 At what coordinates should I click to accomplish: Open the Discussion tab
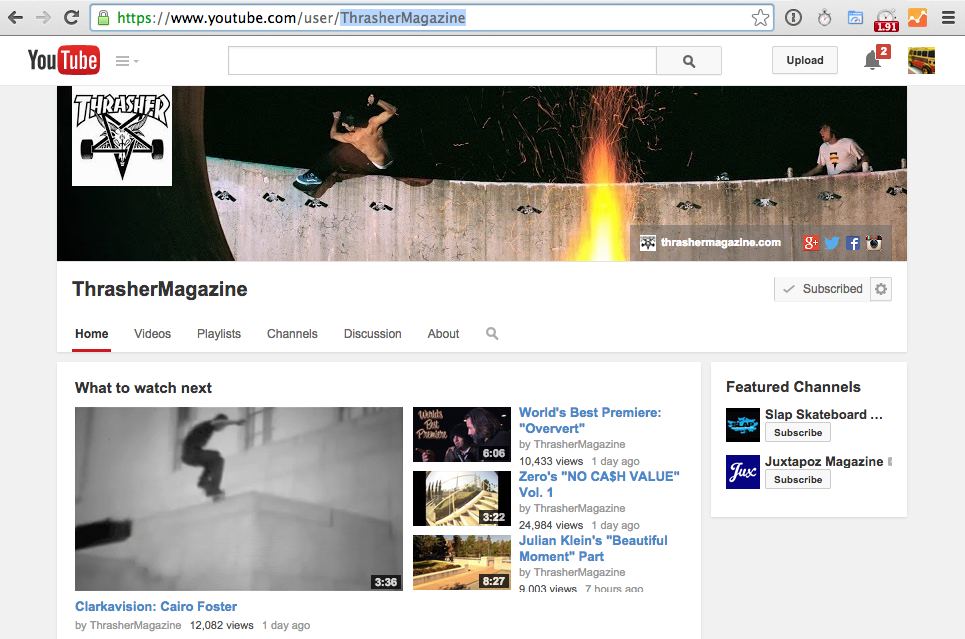tap(372, 334)
